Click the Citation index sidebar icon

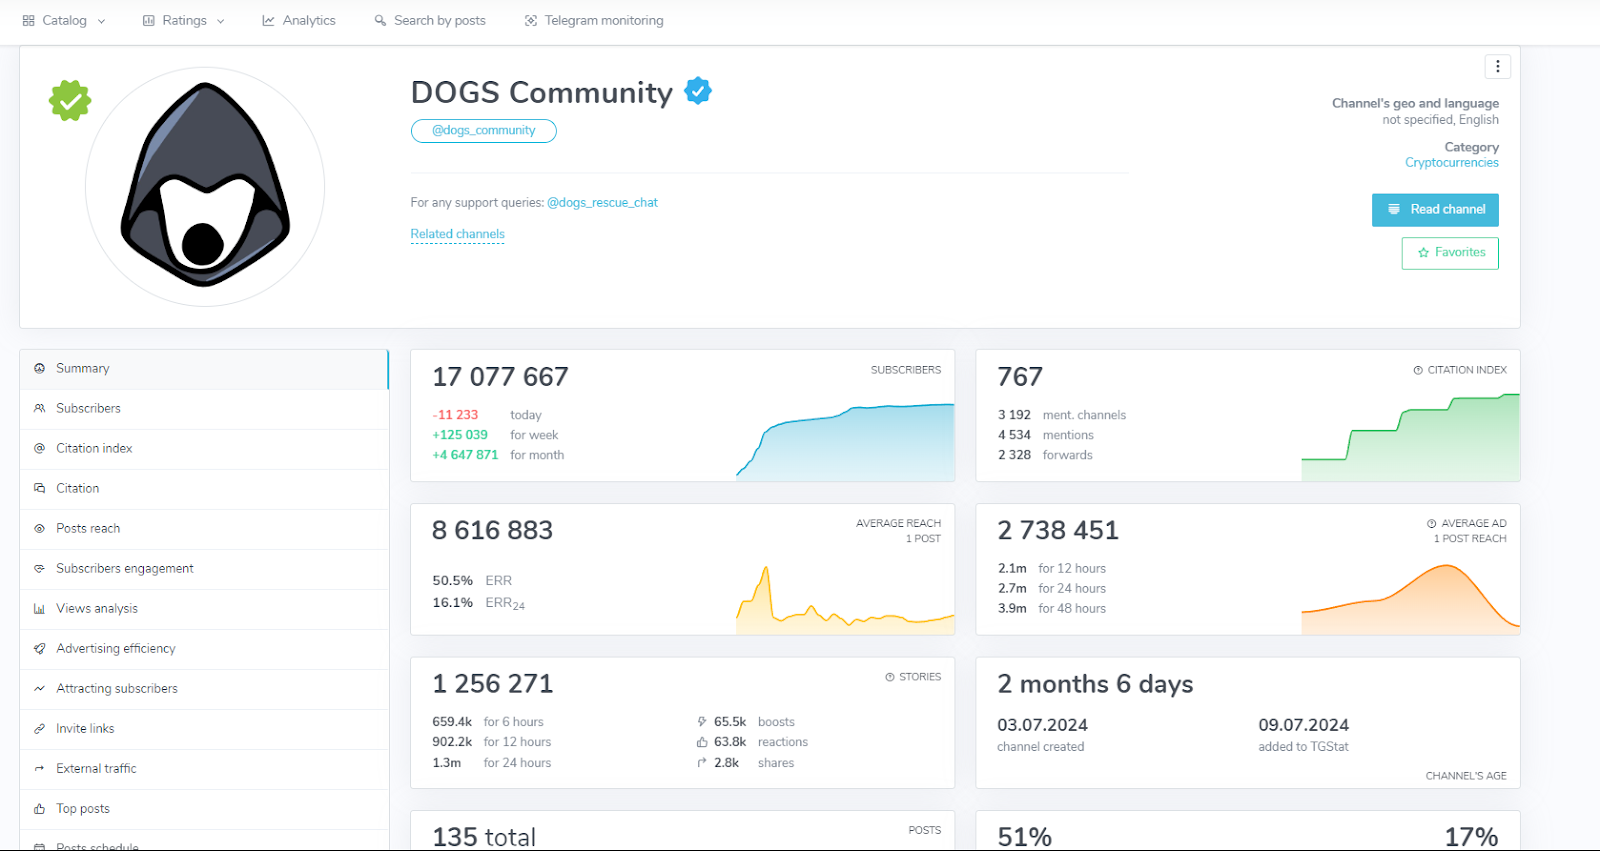[x=40, y=448]
